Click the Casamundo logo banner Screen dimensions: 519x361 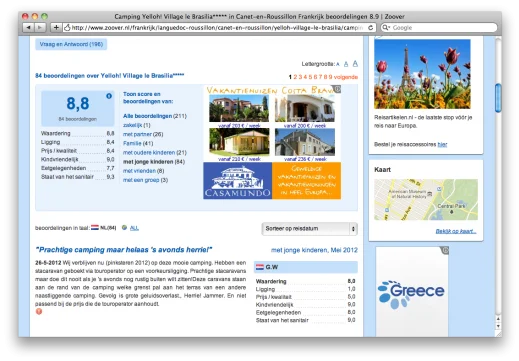(x=238, y=181)
